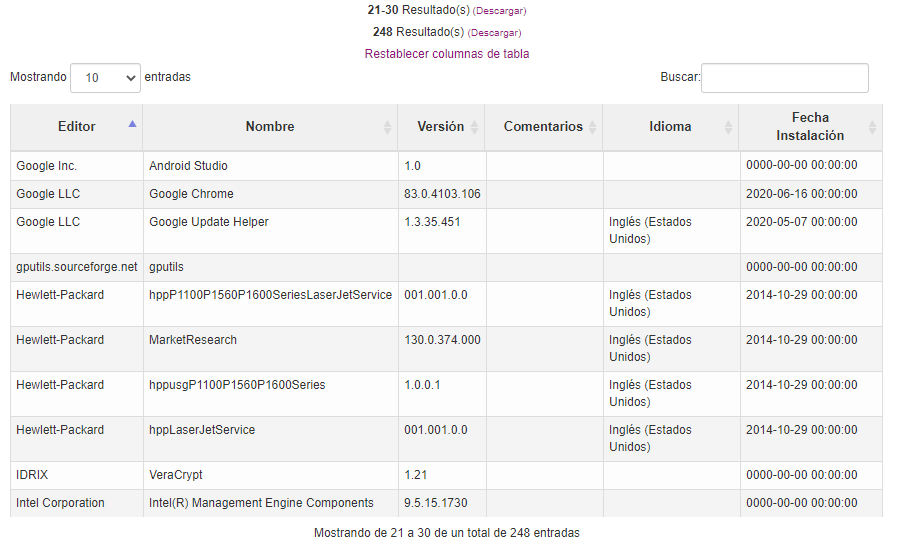Click version 9.5.15.1730 cell
This screenshot has width=897, height=541.
pyautogui.click(x=442, y=503)
